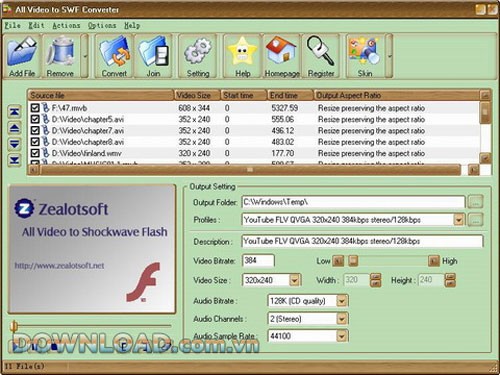Click the Width stepper arrows
This screenshot has width=500, height=375.
coord(376,280)
